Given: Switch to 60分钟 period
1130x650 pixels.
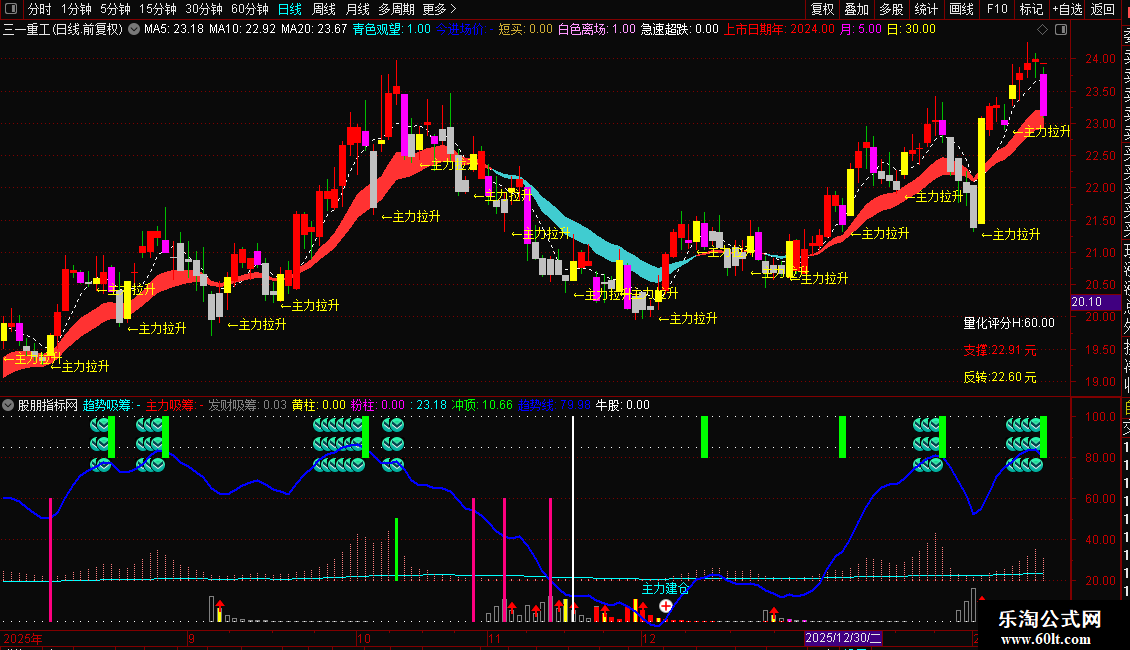Looking at the screenshot, I should (250, 9).
